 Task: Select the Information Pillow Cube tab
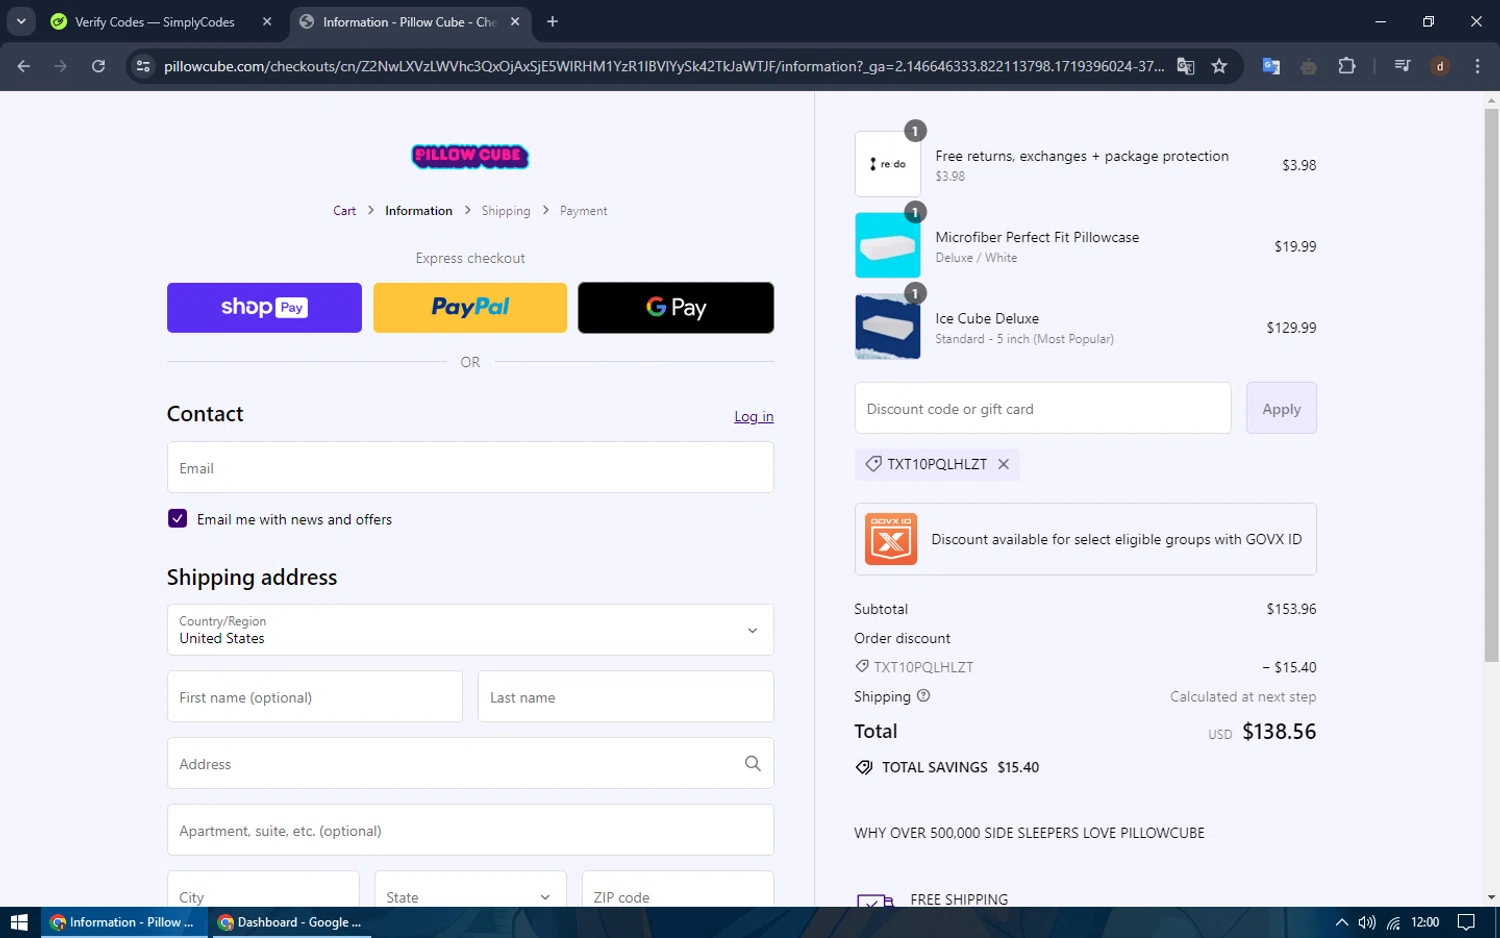410,21
